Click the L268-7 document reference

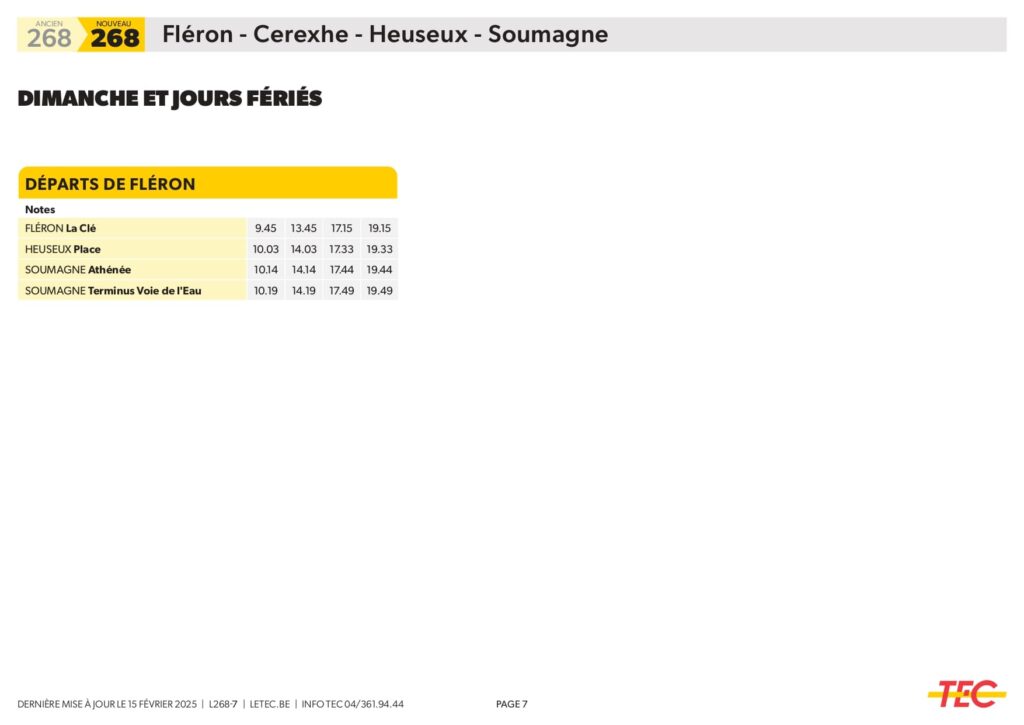click(223, 704)
